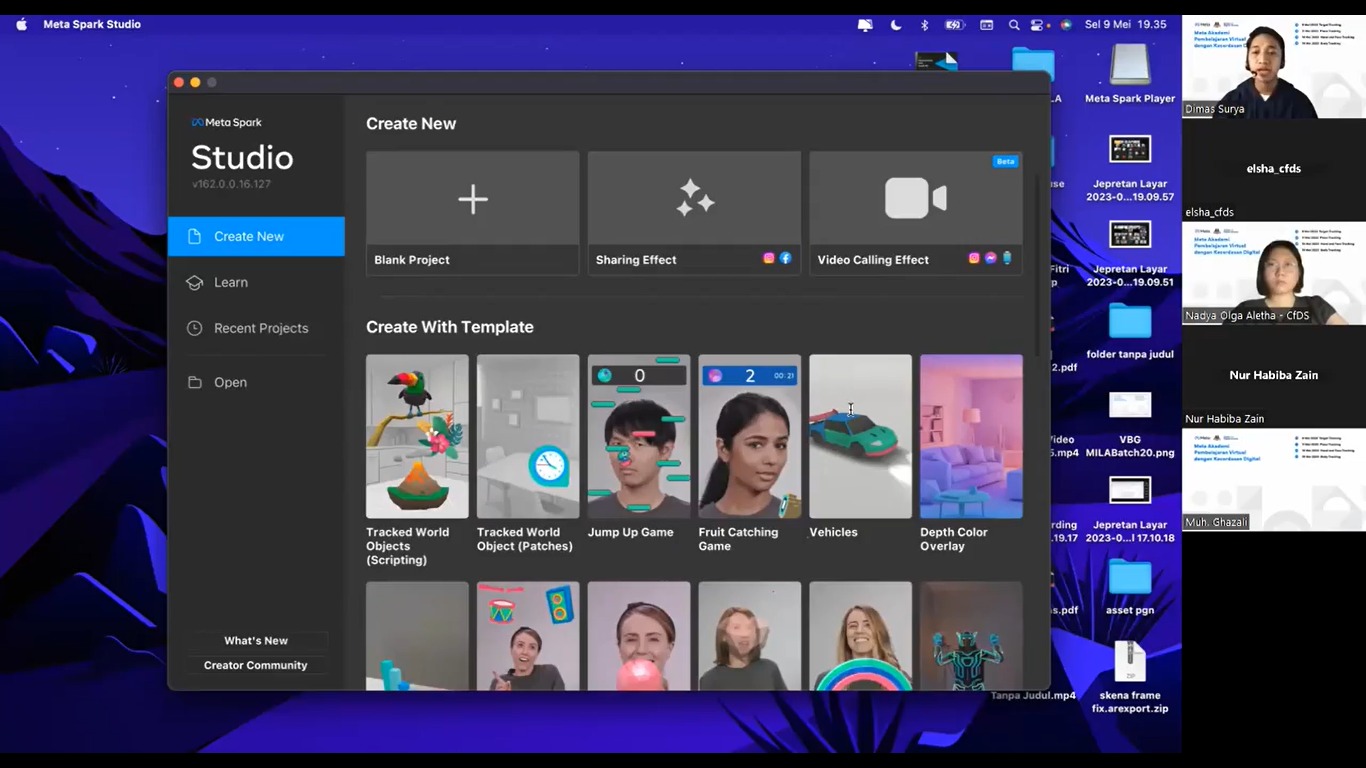Click the What's New button
The image size is (1366, 768).
coord(255,640)
